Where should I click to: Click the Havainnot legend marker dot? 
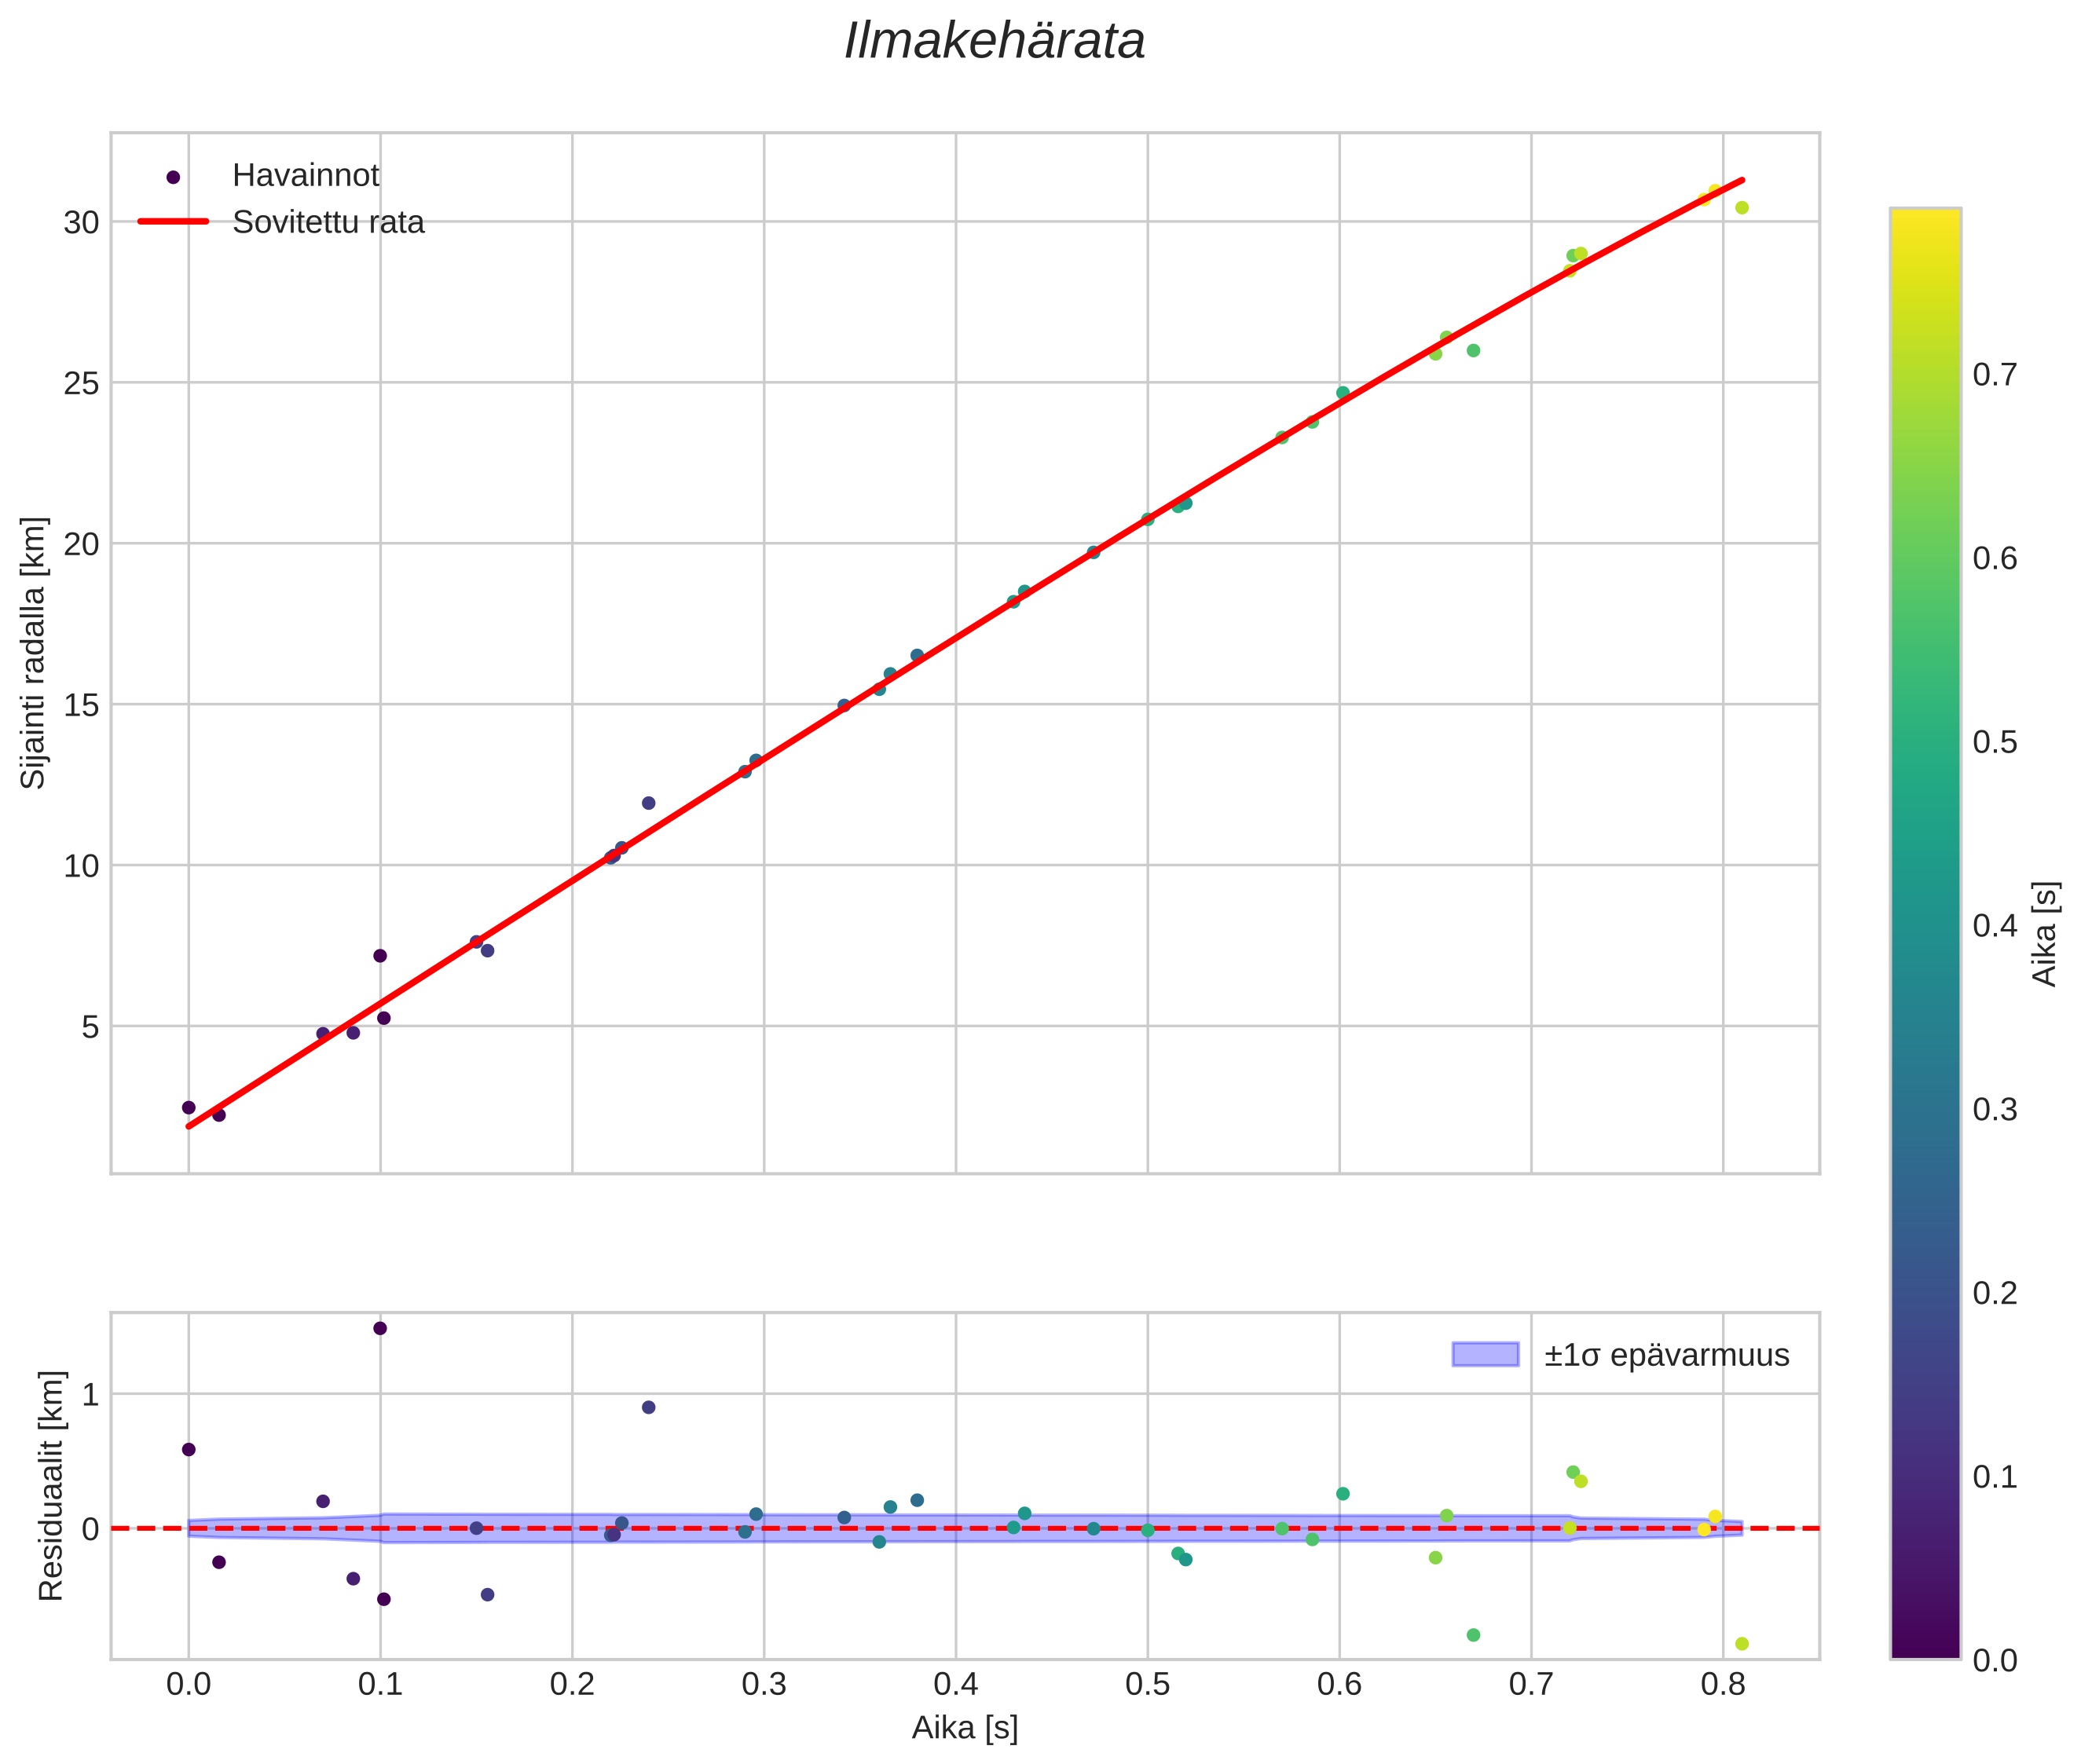coord(173,177)
